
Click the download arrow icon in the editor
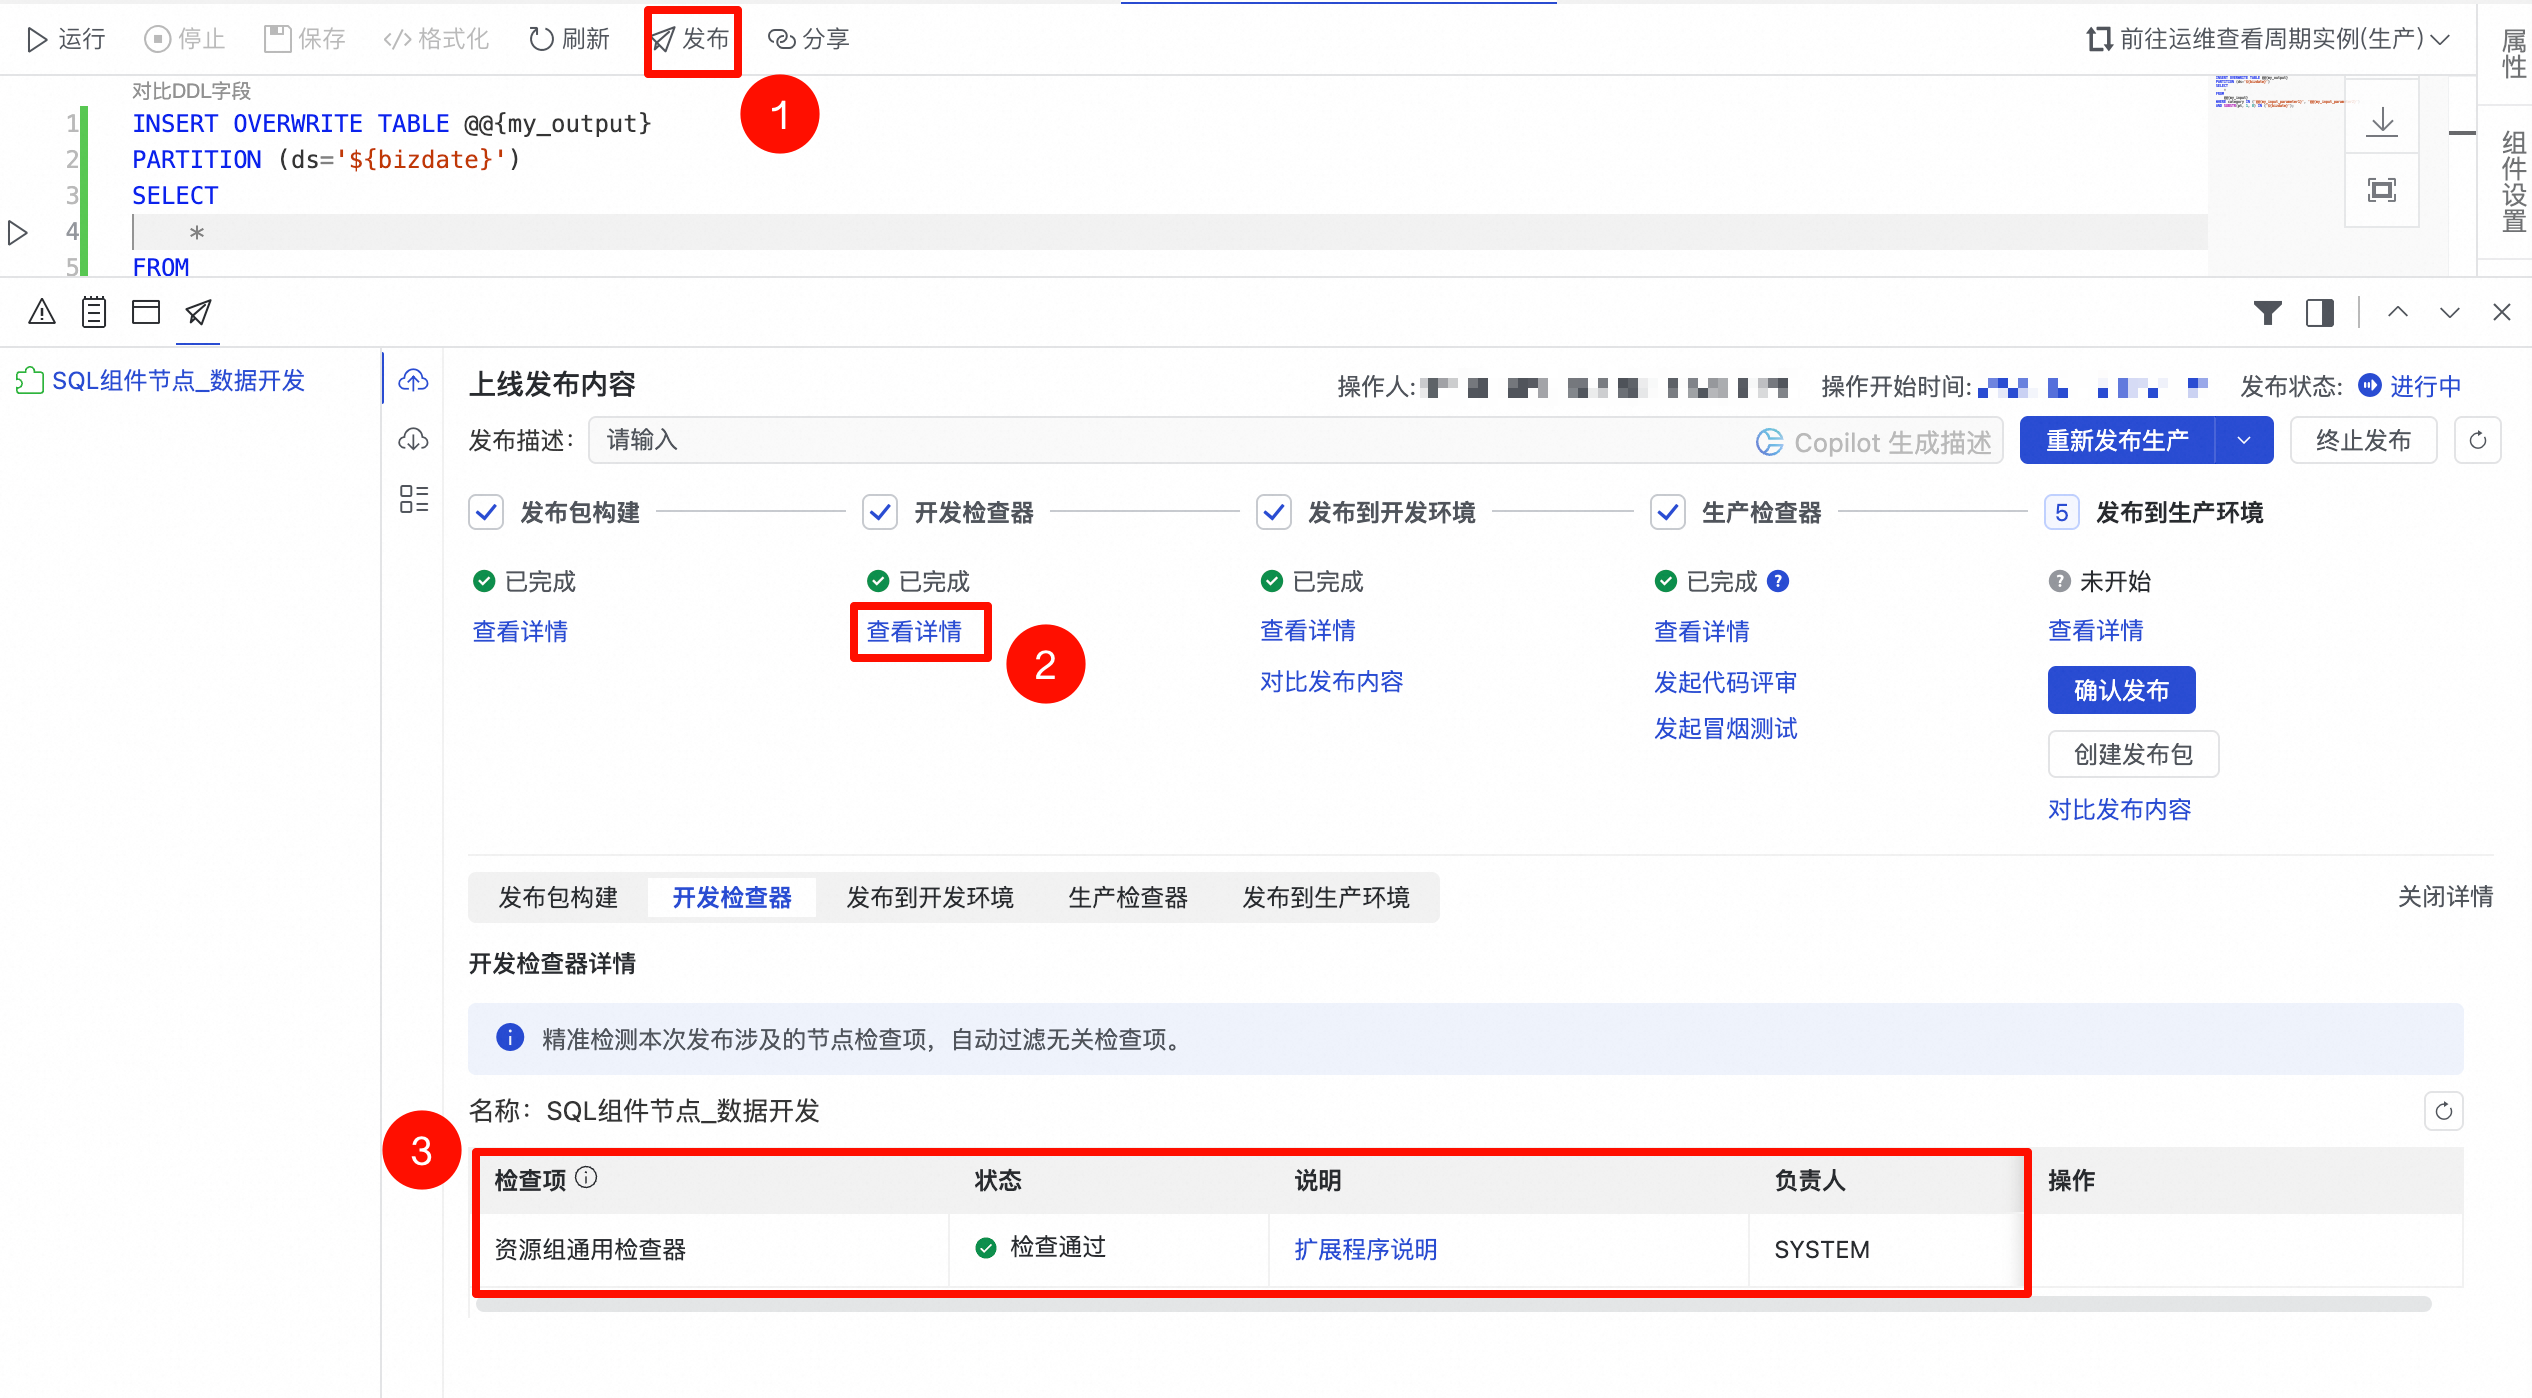pyautogui.click(x=2382, y=121)
